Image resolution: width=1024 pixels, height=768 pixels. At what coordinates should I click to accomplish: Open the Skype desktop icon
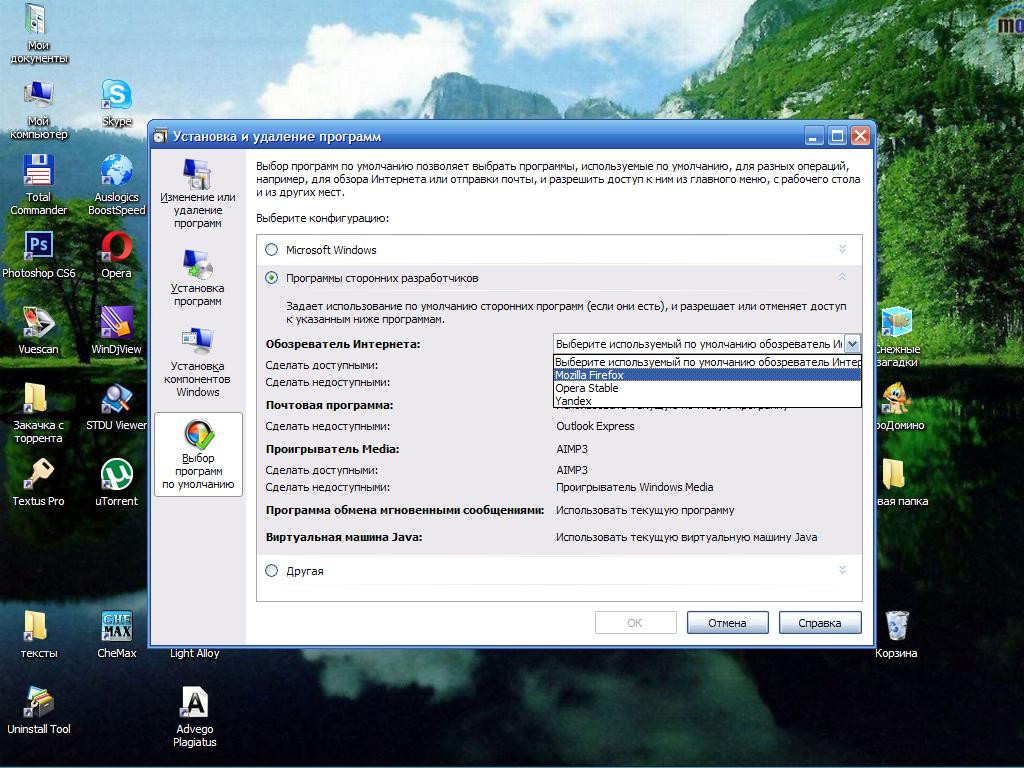[116, 96]
